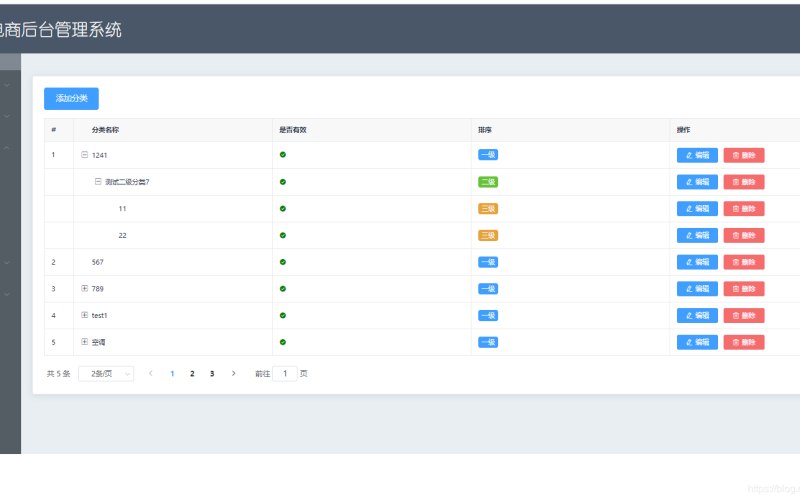Click the green valid icon for 789
Image resolution: width=800 pixels, height=500 pixels.
point(283,288)
